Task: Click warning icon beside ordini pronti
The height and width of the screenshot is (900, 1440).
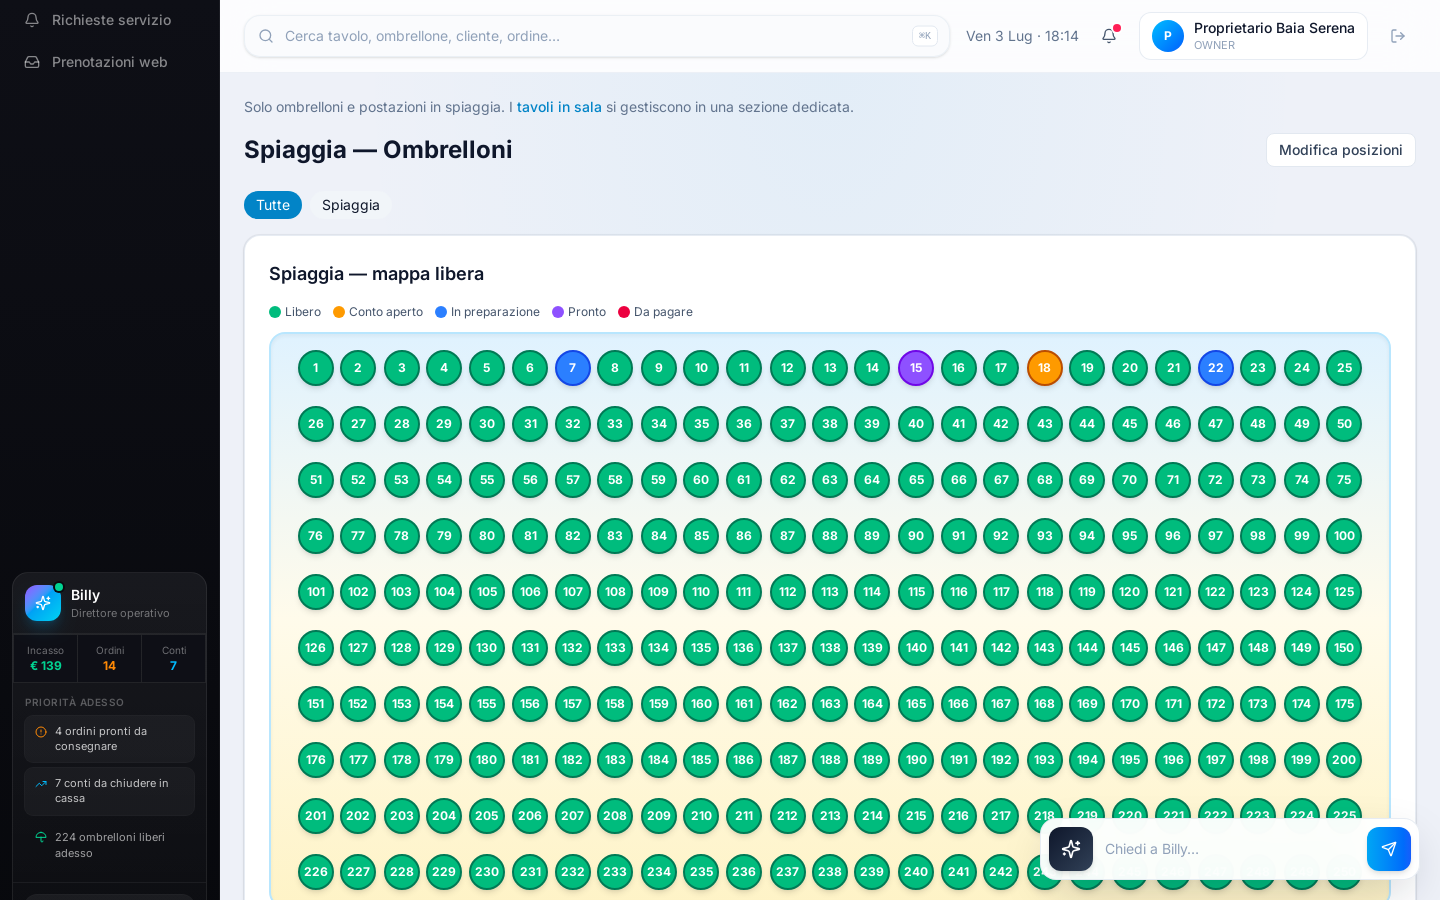Action: tap(41, 732)
